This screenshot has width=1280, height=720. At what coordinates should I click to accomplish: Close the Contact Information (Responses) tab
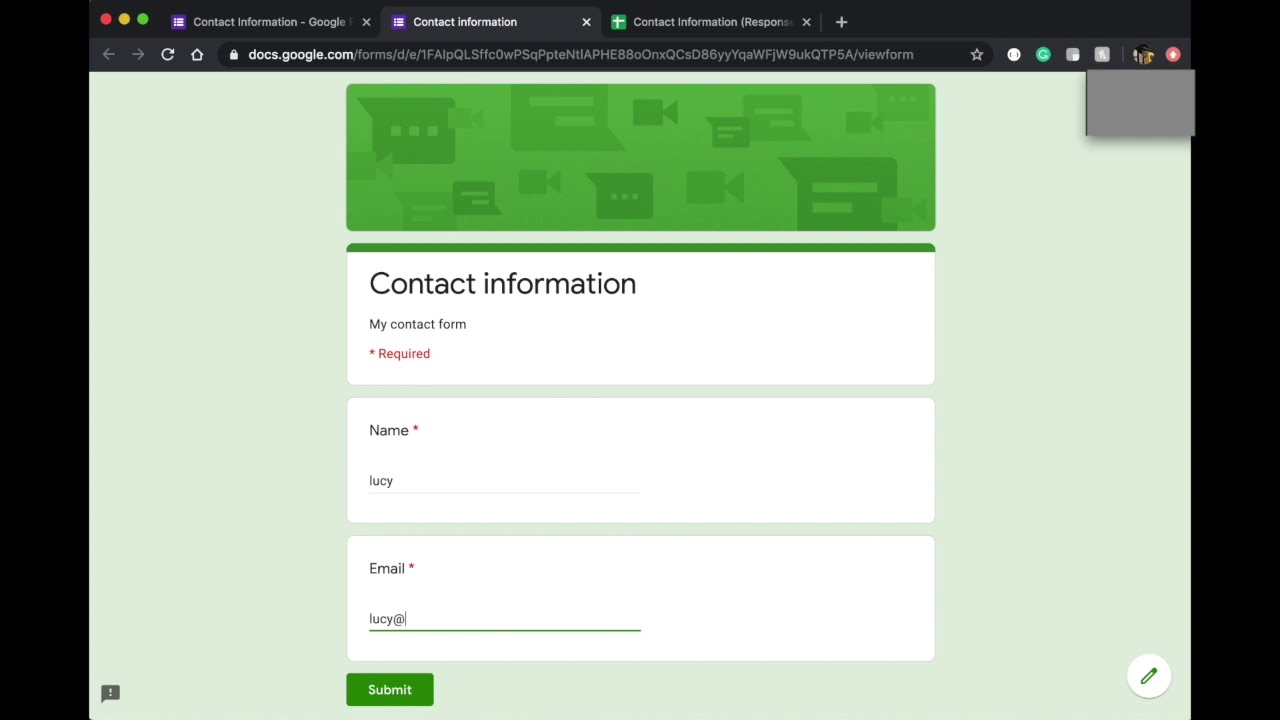tap(806, 22)
